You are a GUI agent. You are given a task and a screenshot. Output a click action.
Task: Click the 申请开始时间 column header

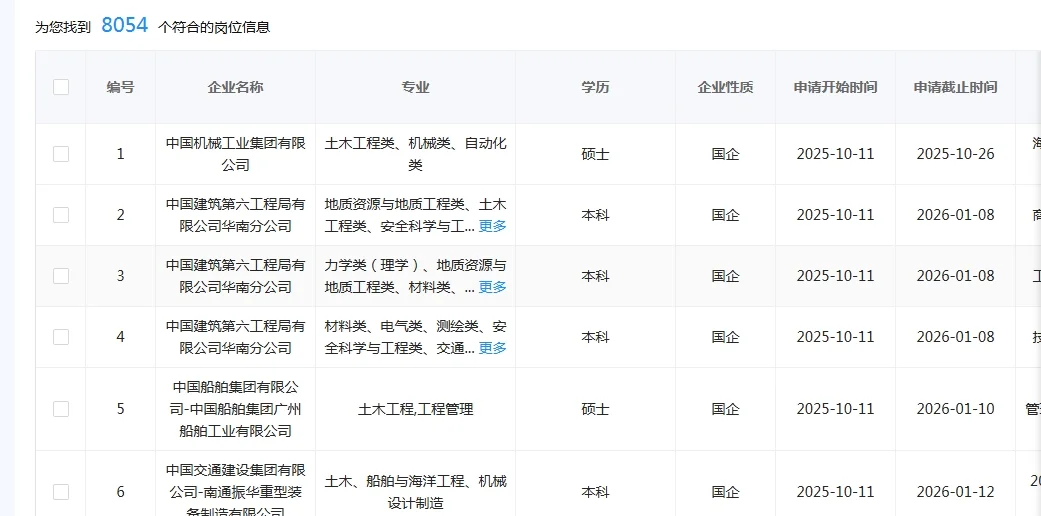835,87
